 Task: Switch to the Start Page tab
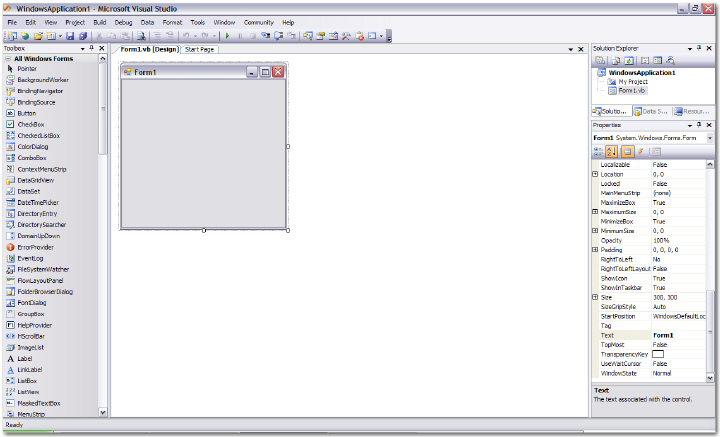tap(199, 49)
